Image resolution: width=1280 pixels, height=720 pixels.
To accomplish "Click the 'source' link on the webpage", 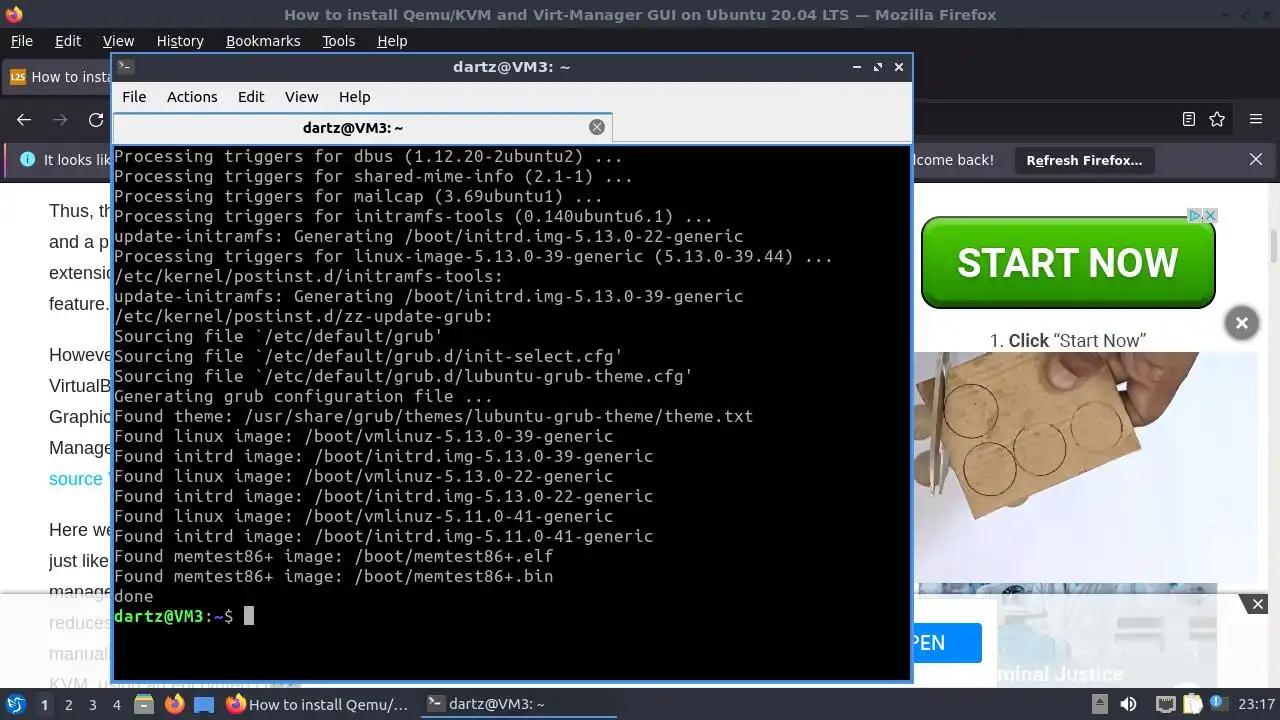I will [76, 479].
